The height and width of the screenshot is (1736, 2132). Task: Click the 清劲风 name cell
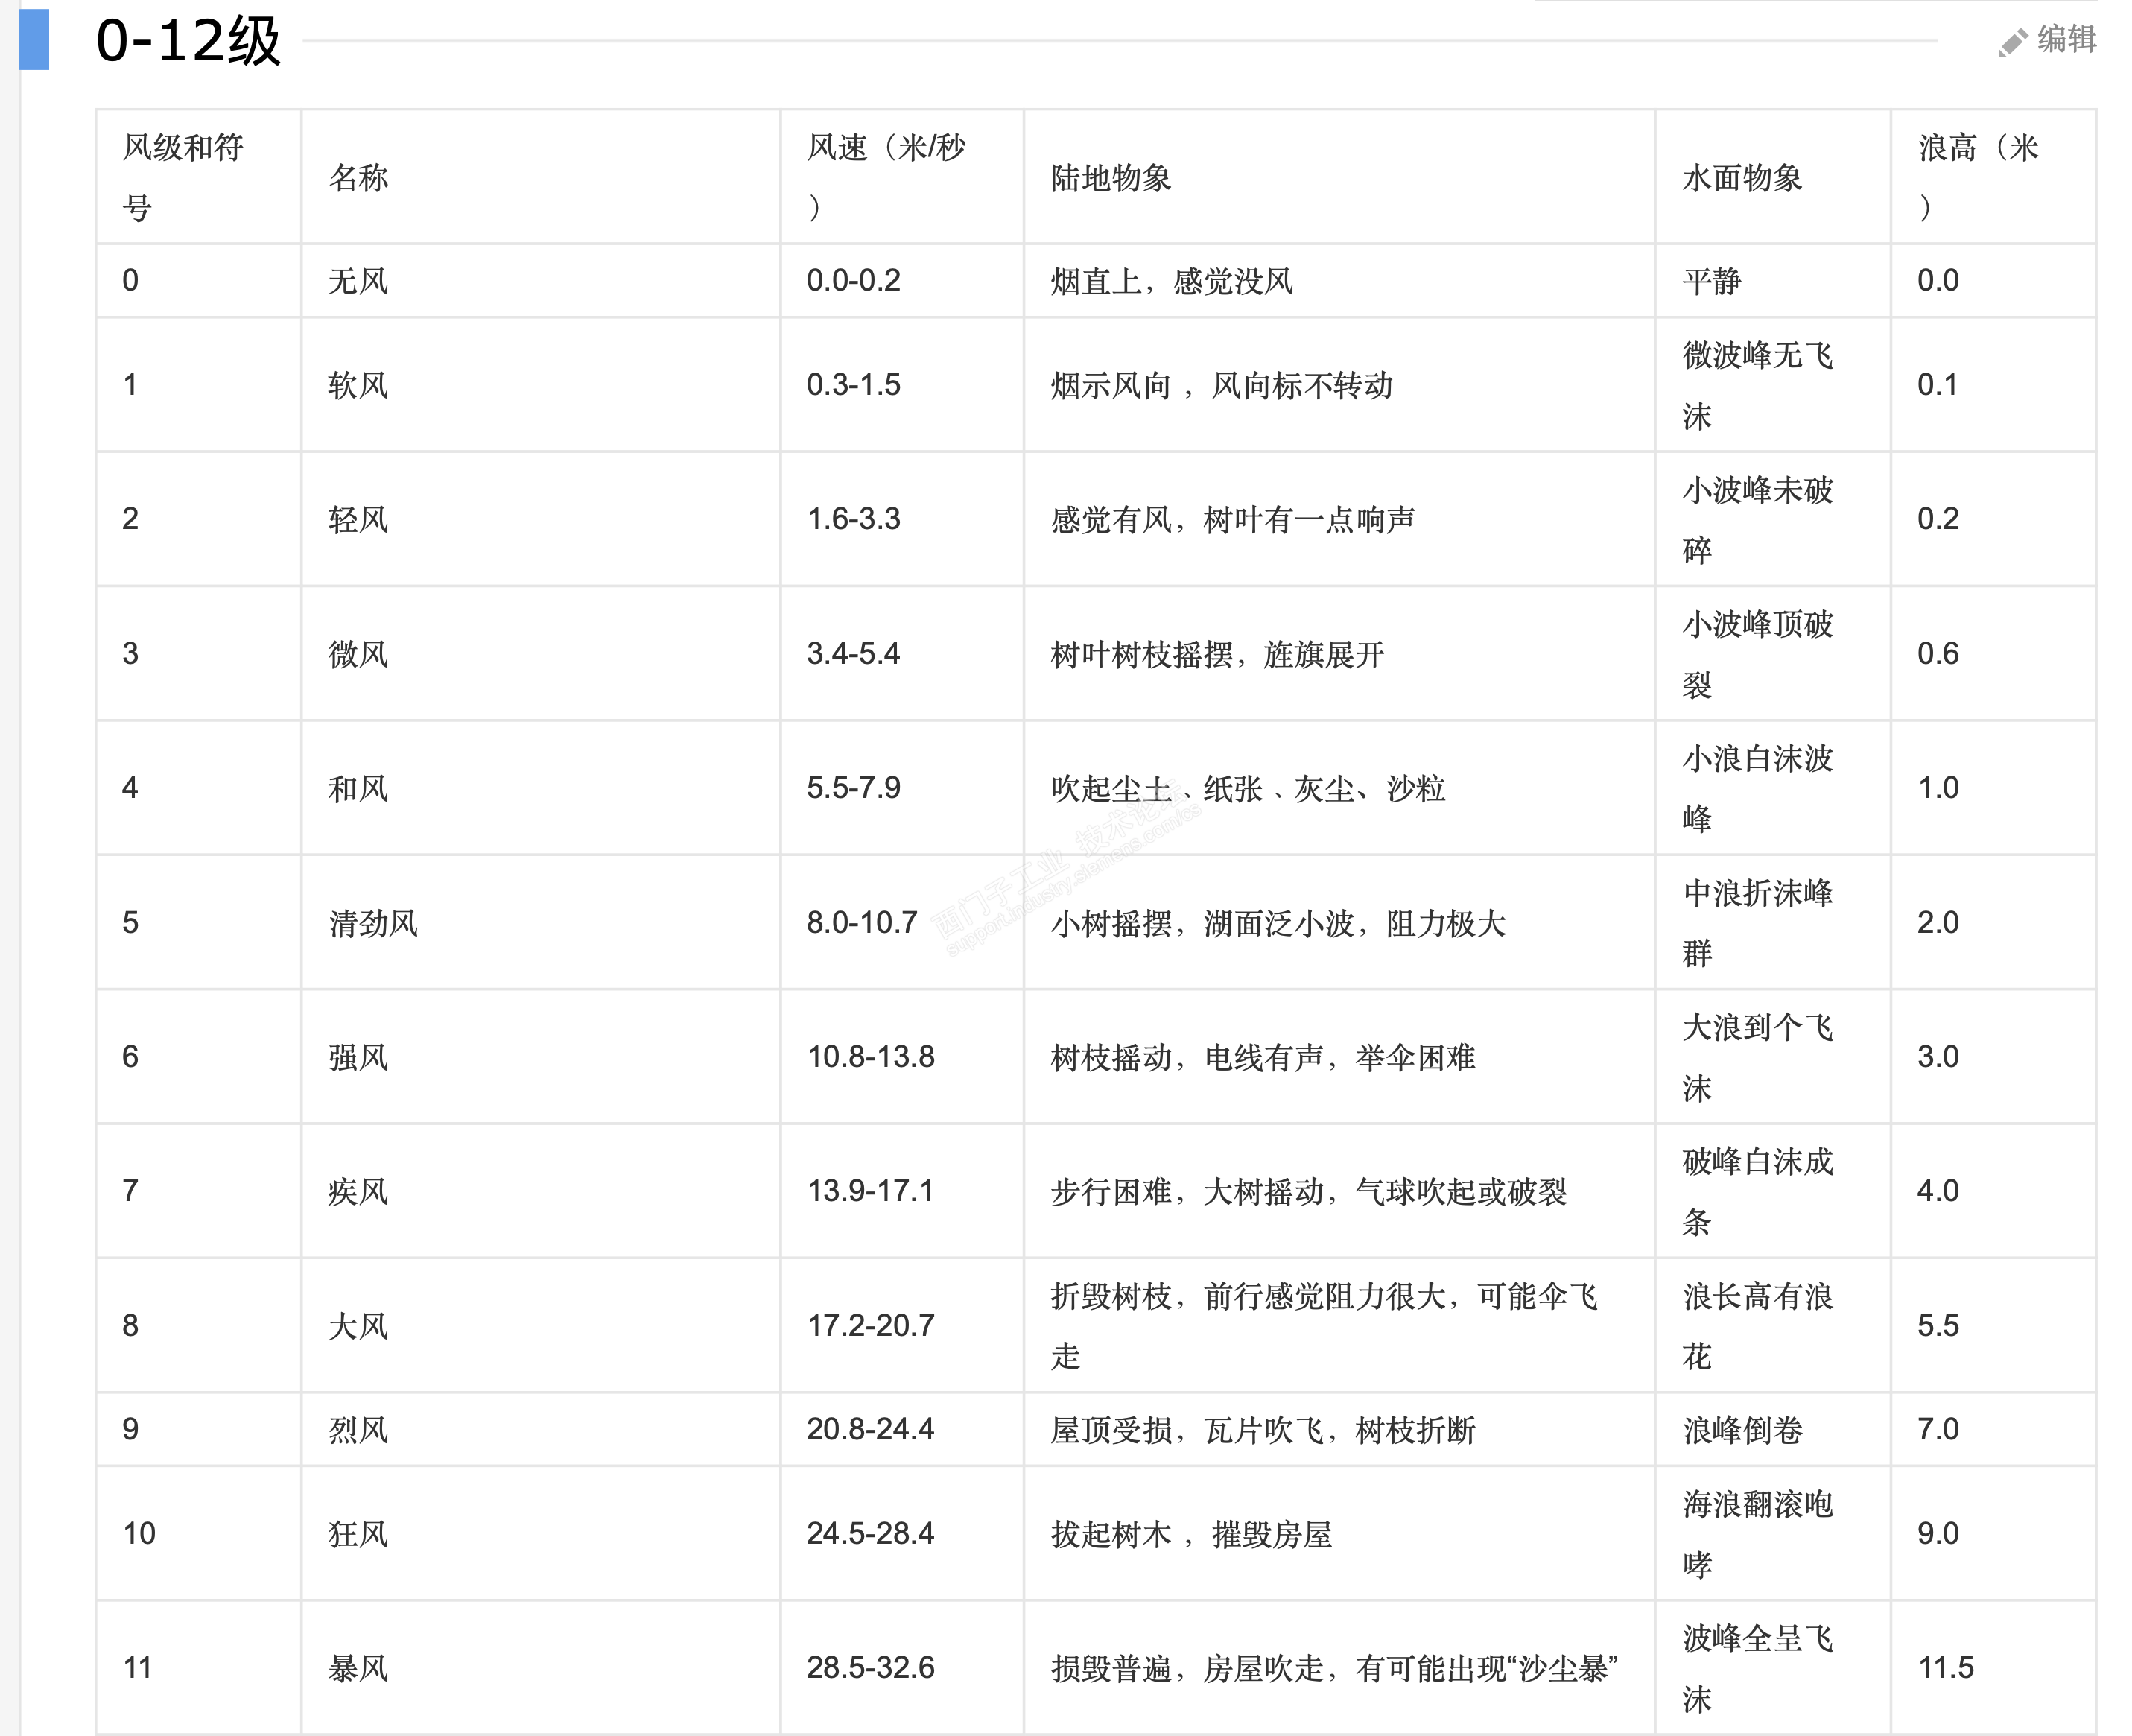[373, 922]
